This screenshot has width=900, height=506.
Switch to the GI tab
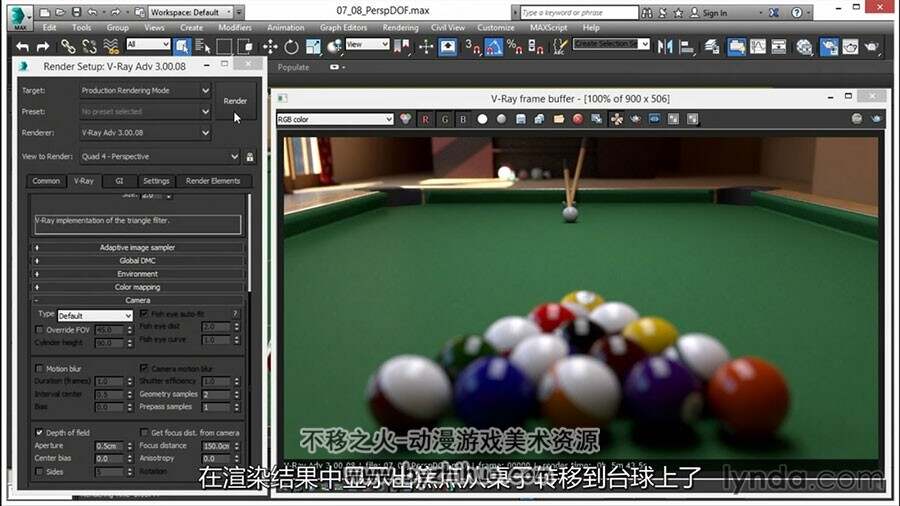click(119, 181)
